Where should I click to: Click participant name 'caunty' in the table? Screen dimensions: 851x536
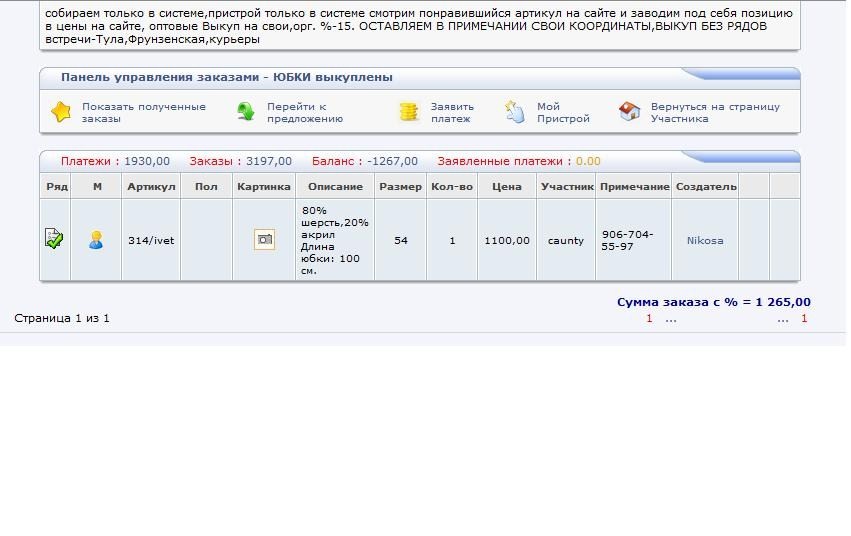click(x=565, y=241)
